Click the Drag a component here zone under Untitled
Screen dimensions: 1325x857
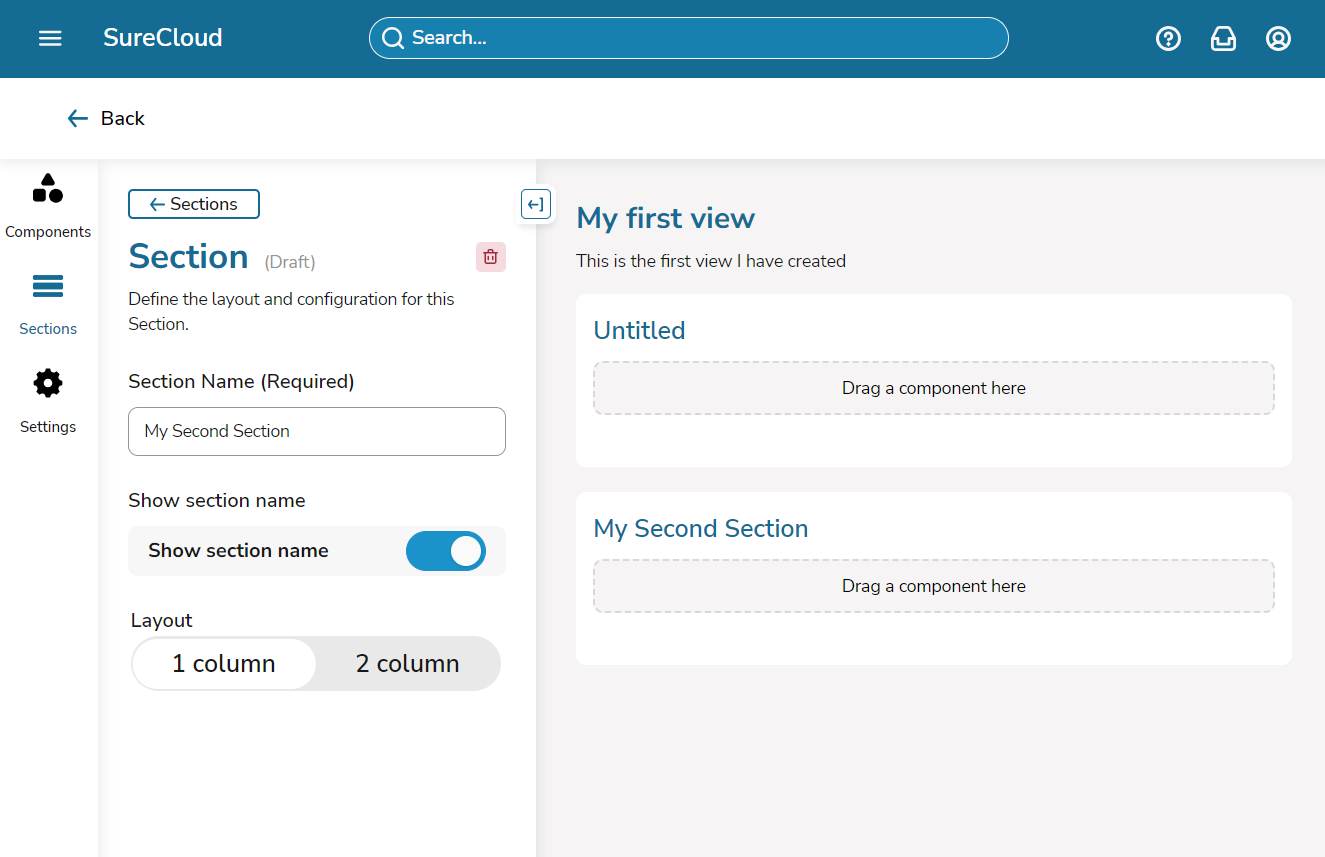point(933,388)
